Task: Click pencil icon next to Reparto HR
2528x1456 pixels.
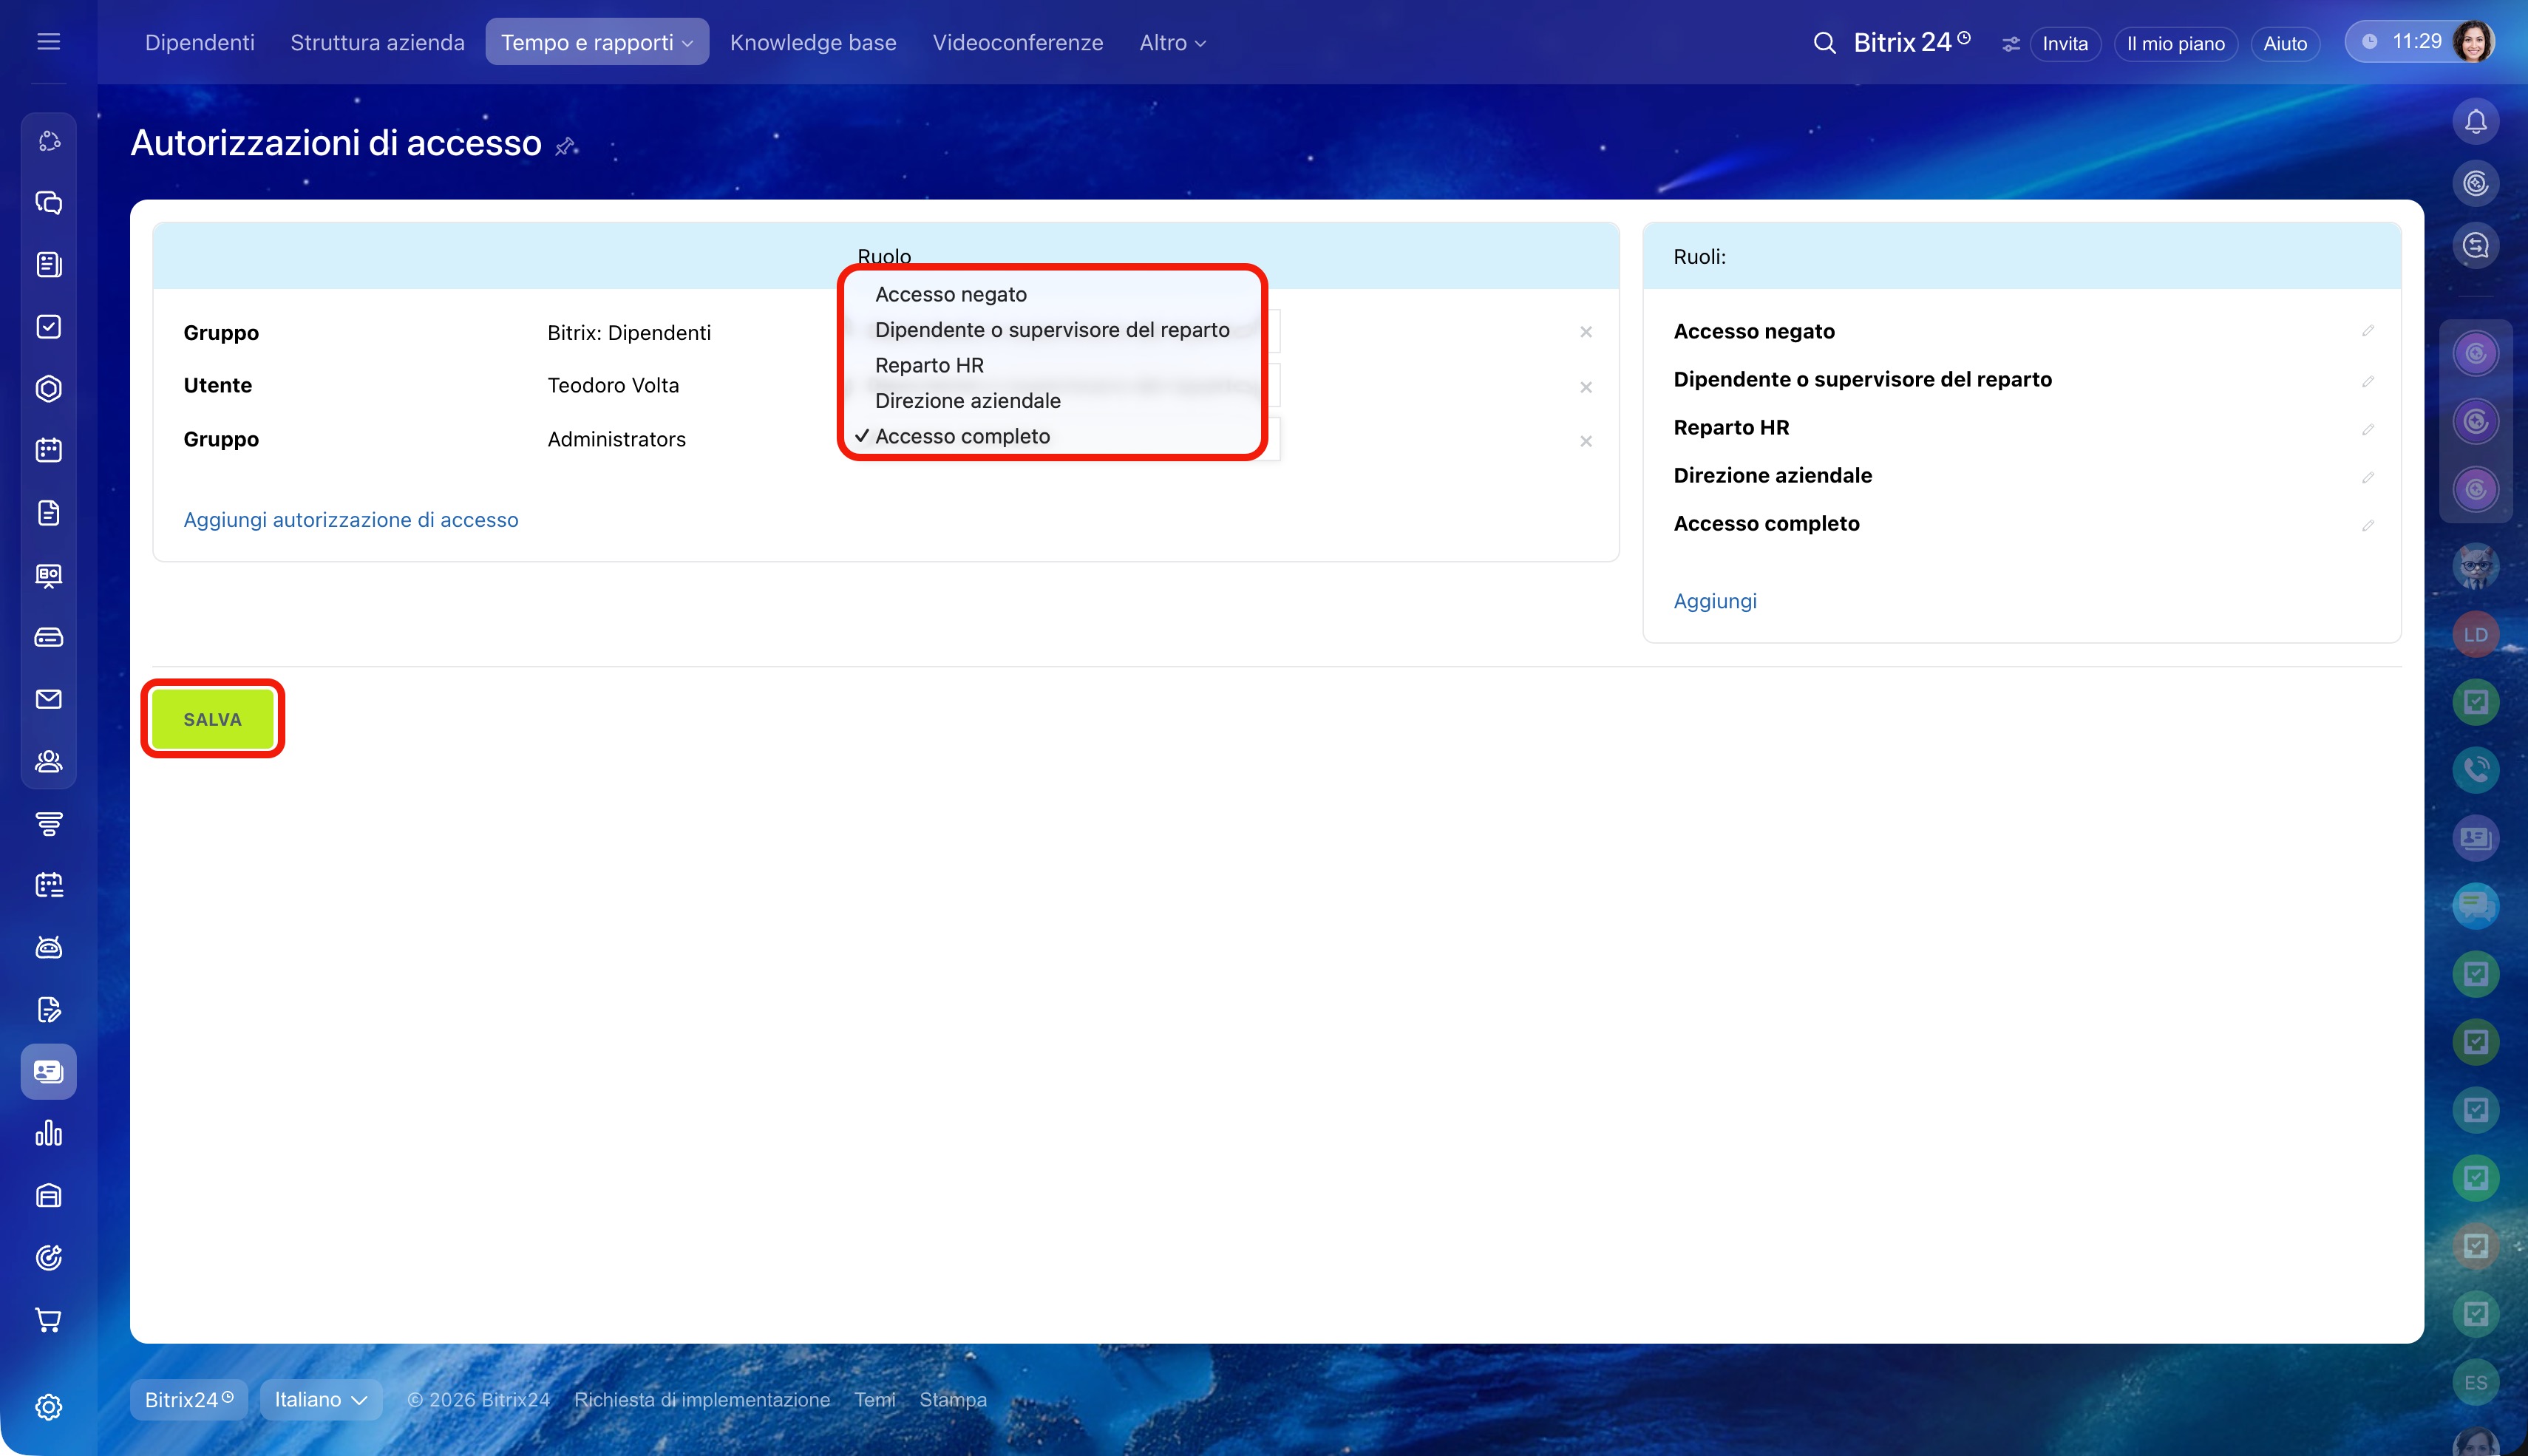Action: click(2367, 429)
